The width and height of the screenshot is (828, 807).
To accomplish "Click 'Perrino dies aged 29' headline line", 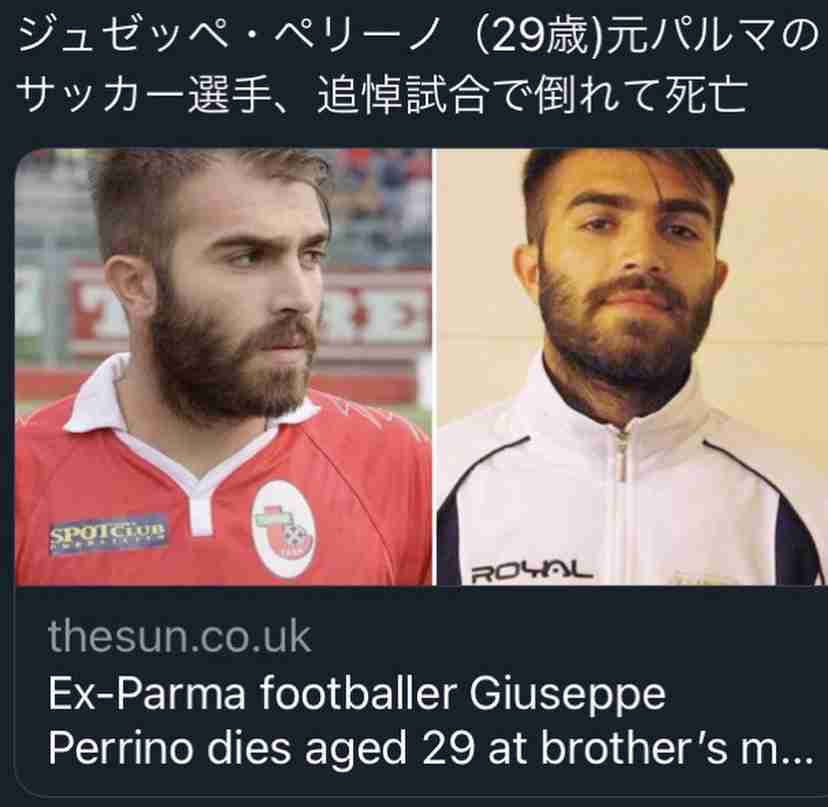I will coord(261,747).
